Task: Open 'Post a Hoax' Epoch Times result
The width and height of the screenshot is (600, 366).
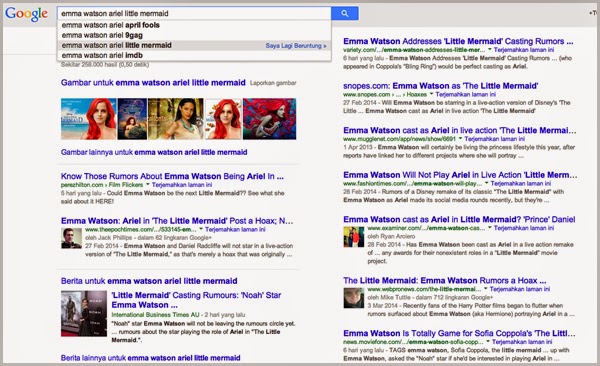Action: tap(177, 221)
